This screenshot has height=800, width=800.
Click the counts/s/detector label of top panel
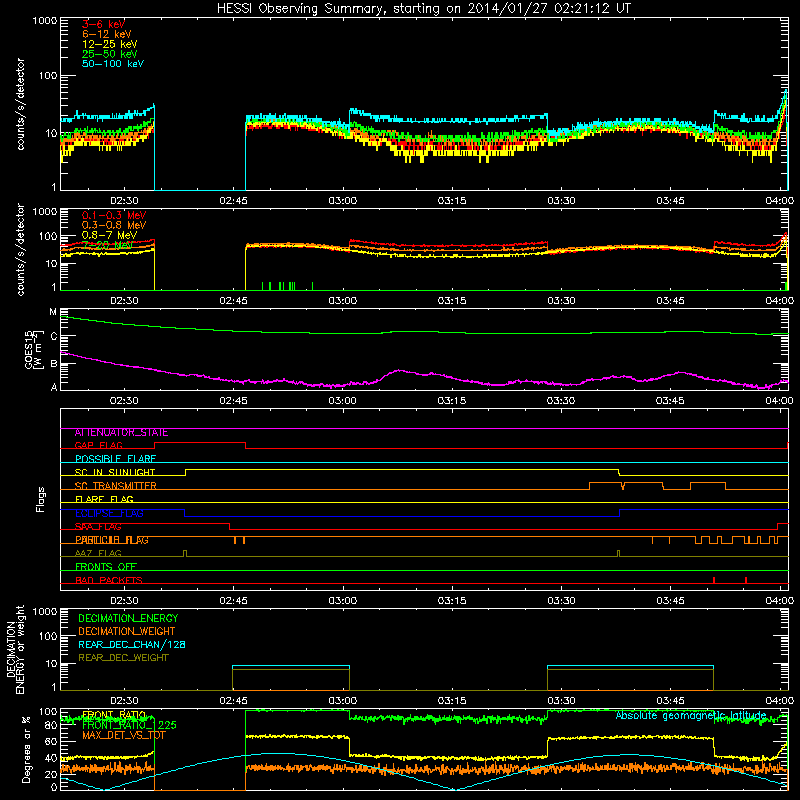pos(20,104)
